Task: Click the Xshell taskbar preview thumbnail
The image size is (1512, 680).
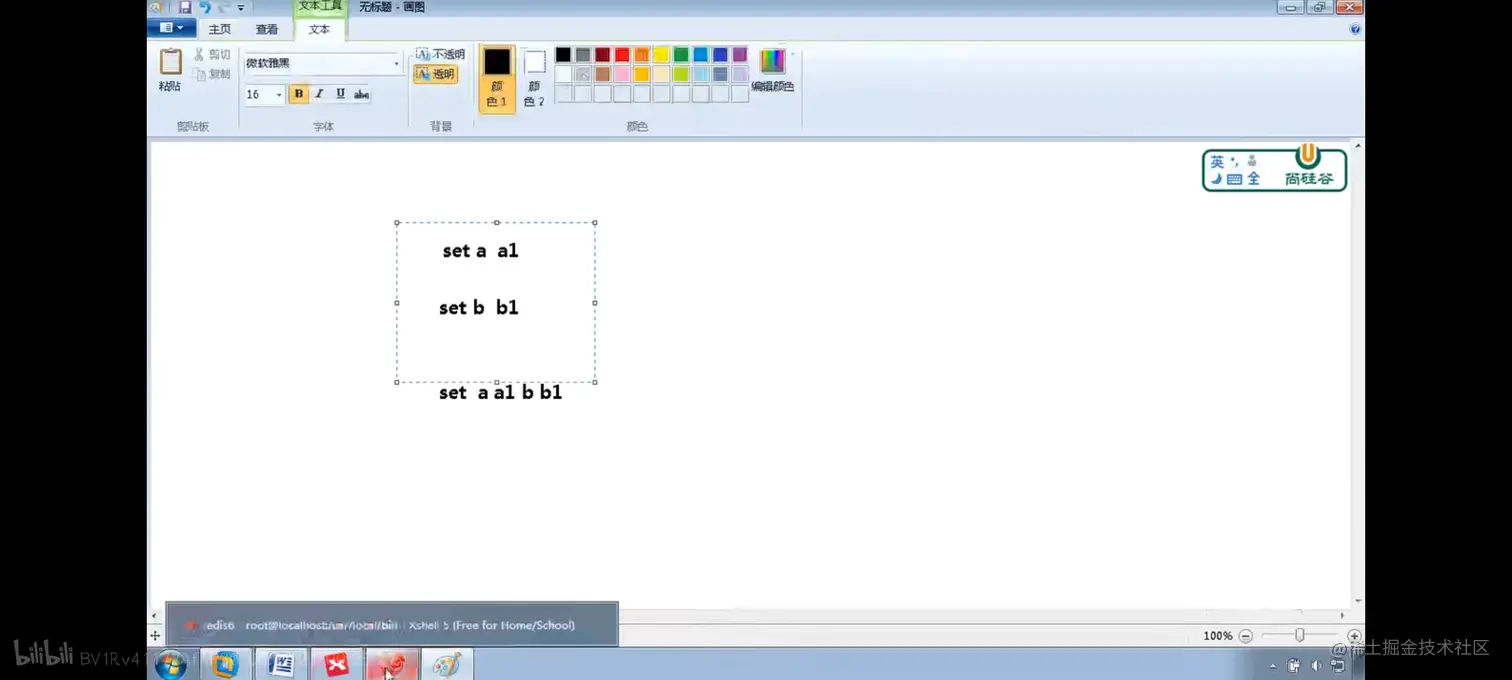Action: click(392, 625)
